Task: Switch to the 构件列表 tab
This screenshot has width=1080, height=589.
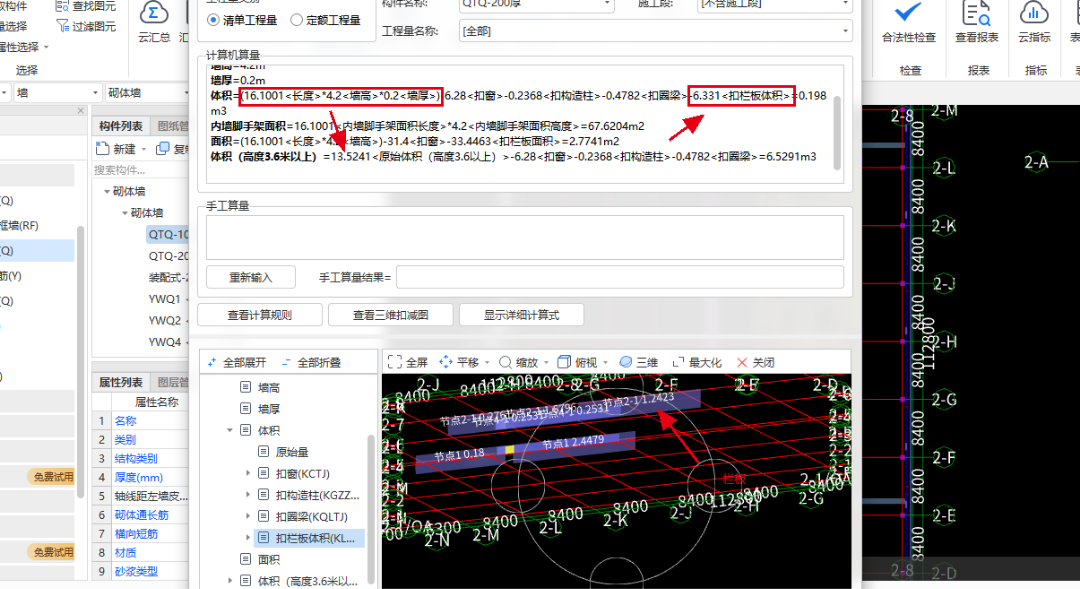Action: click(121, 125)
